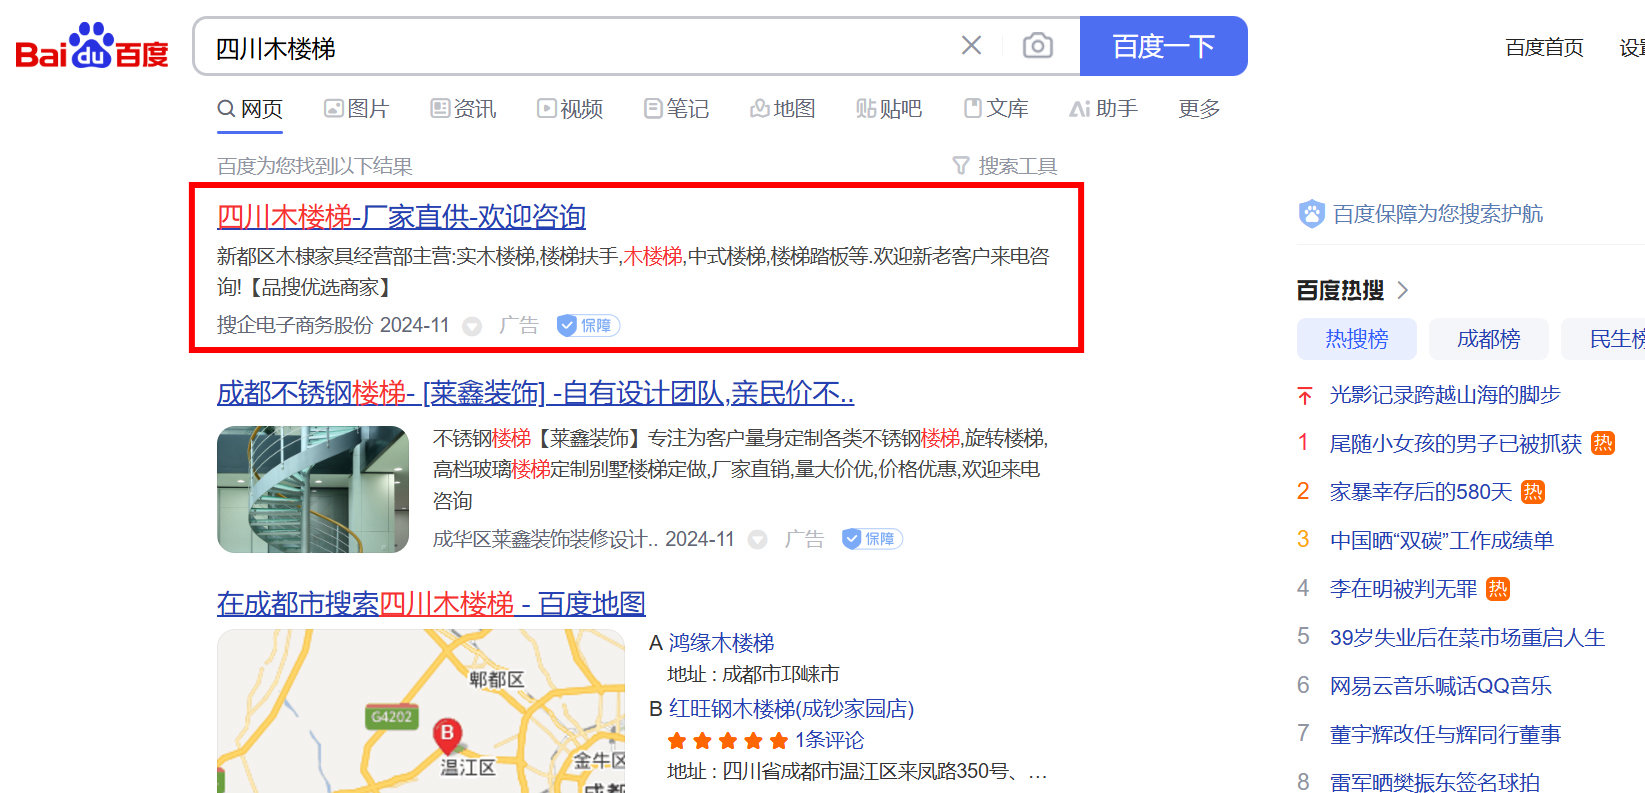Click the spiral staircase thumbnail image
1645x793 pixels.
tap(313, 489)
